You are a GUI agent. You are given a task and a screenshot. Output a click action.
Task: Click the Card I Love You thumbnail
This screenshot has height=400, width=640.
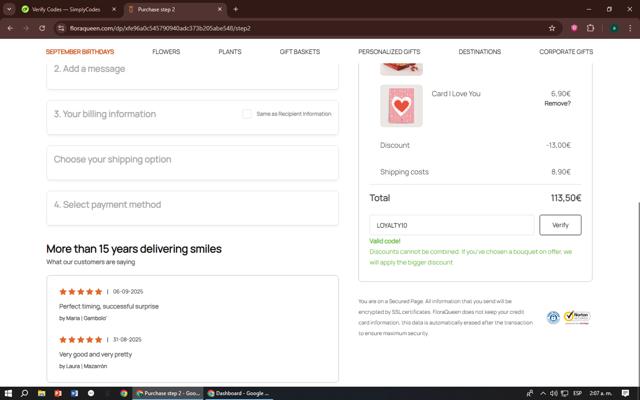(401, 106)
